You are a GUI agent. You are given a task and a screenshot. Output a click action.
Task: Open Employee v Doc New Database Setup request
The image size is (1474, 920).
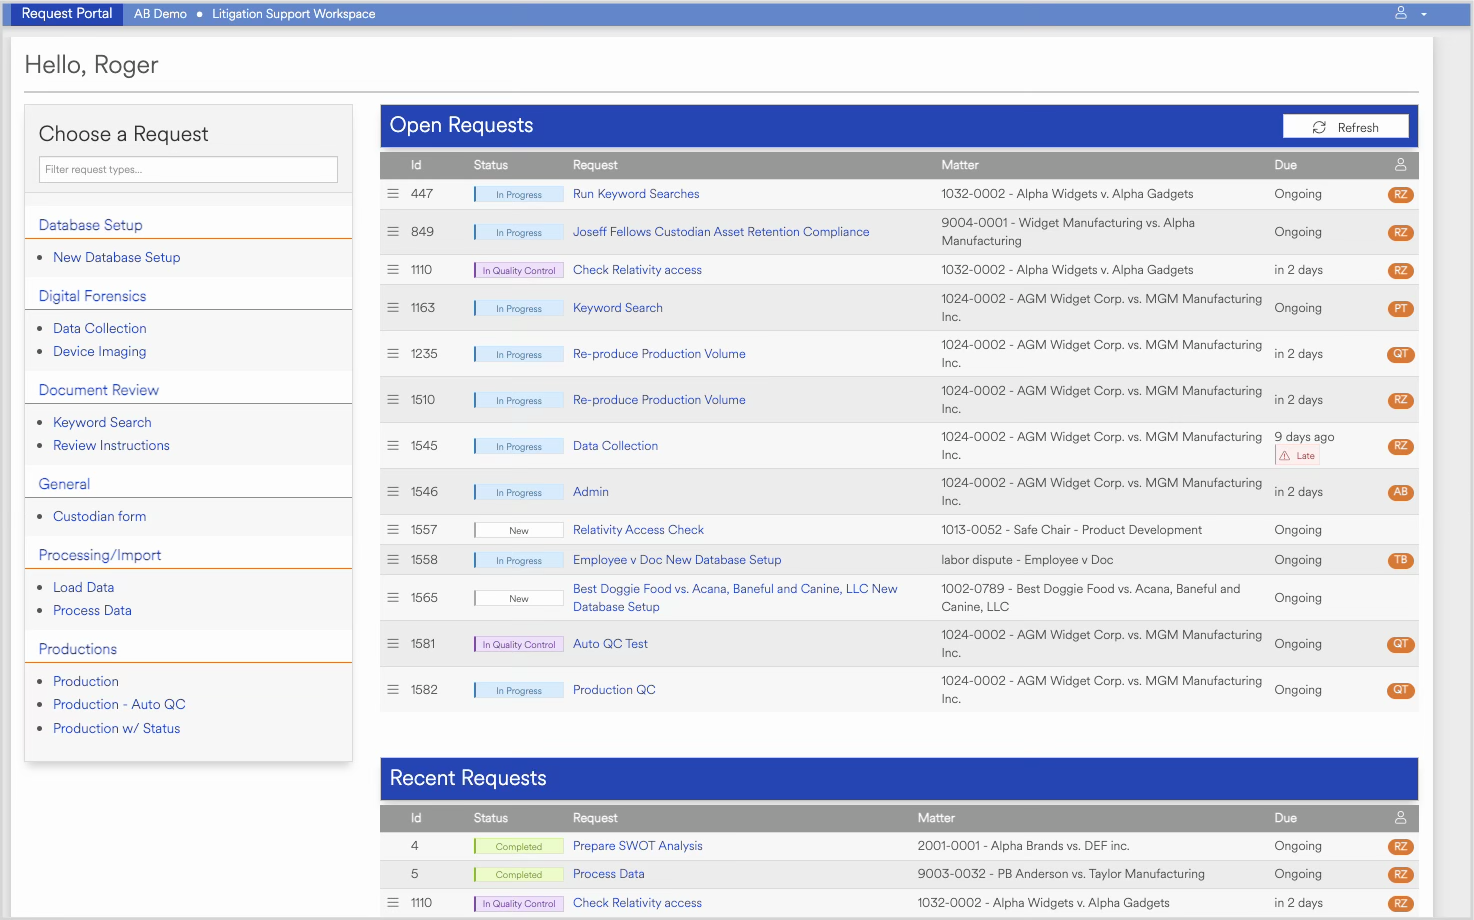[x=677, y=560]
